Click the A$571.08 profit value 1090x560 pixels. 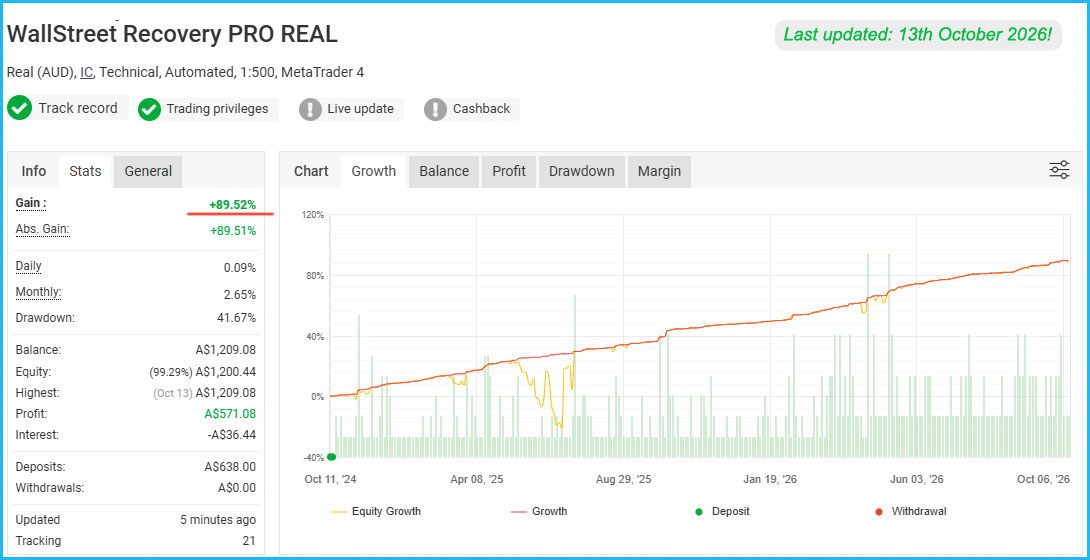tap(230, 414)
